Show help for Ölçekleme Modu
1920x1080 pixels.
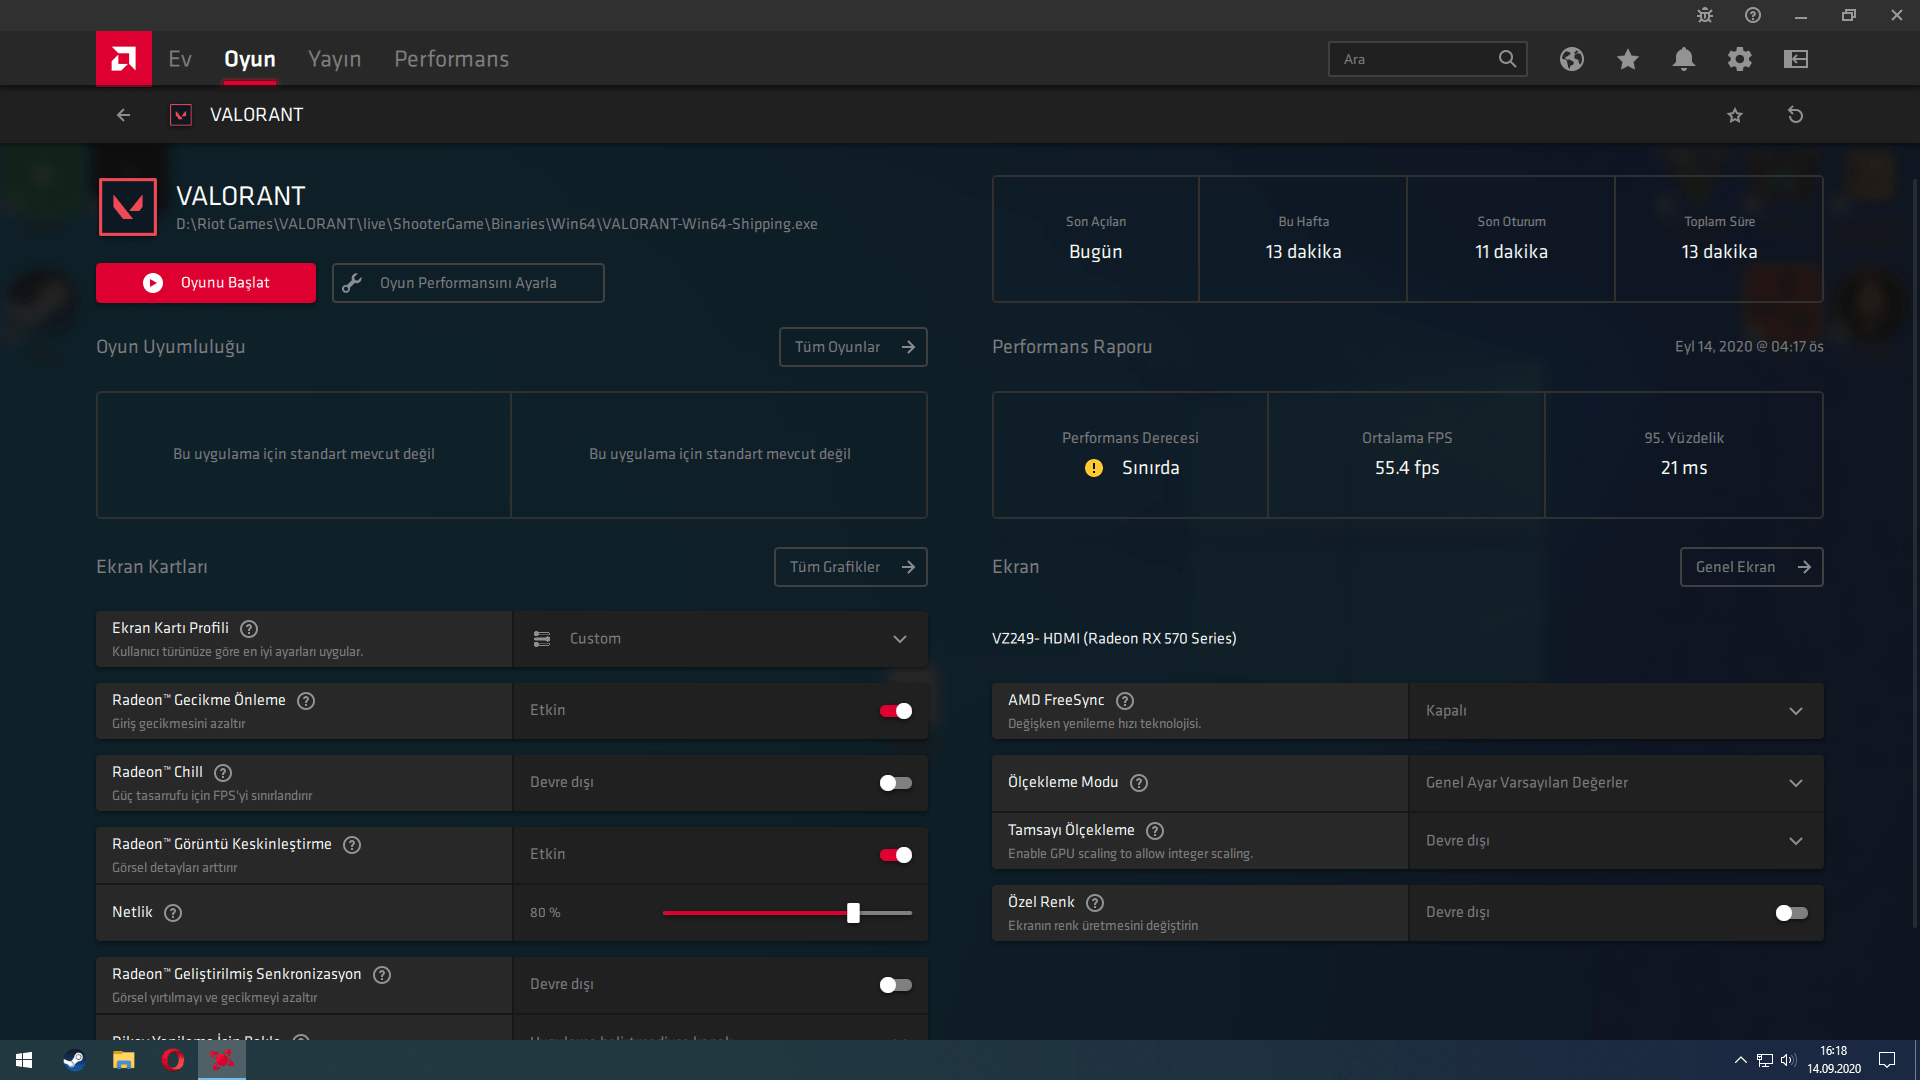click(1139, 783)
